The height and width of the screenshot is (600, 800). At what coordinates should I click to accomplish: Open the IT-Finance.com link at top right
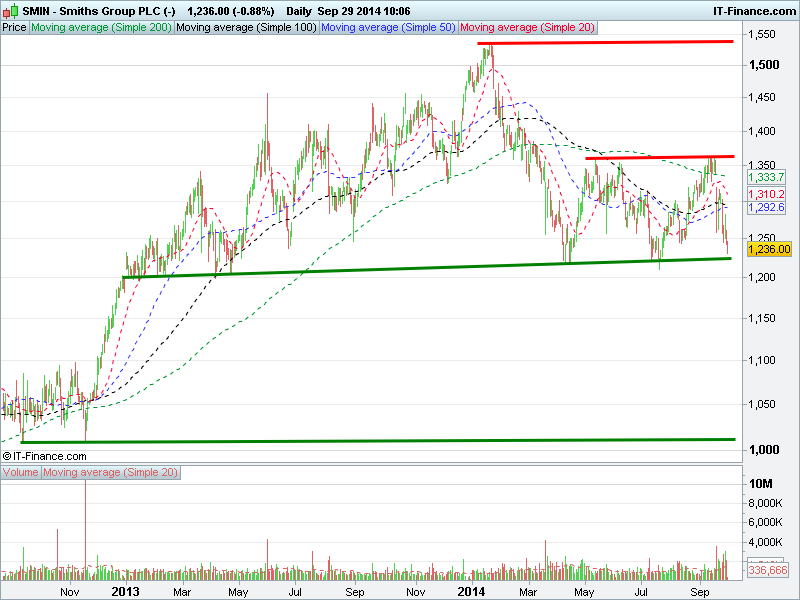[x=752, y=9]
